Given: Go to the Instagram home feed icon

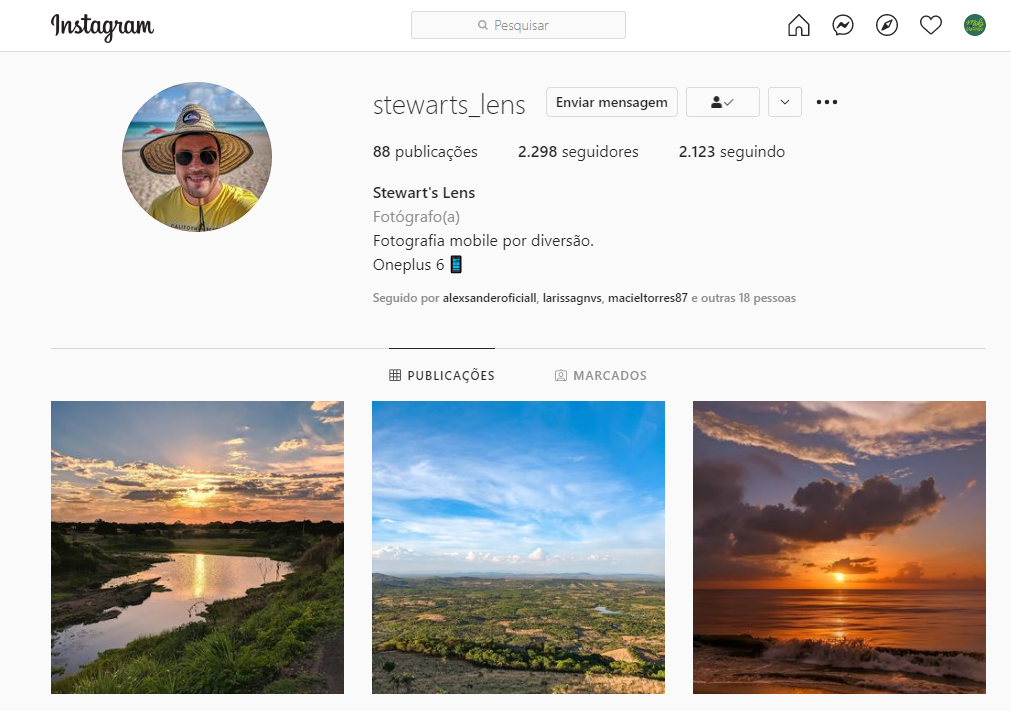Looking at the screenshot, I should click(x=799, y=25).
